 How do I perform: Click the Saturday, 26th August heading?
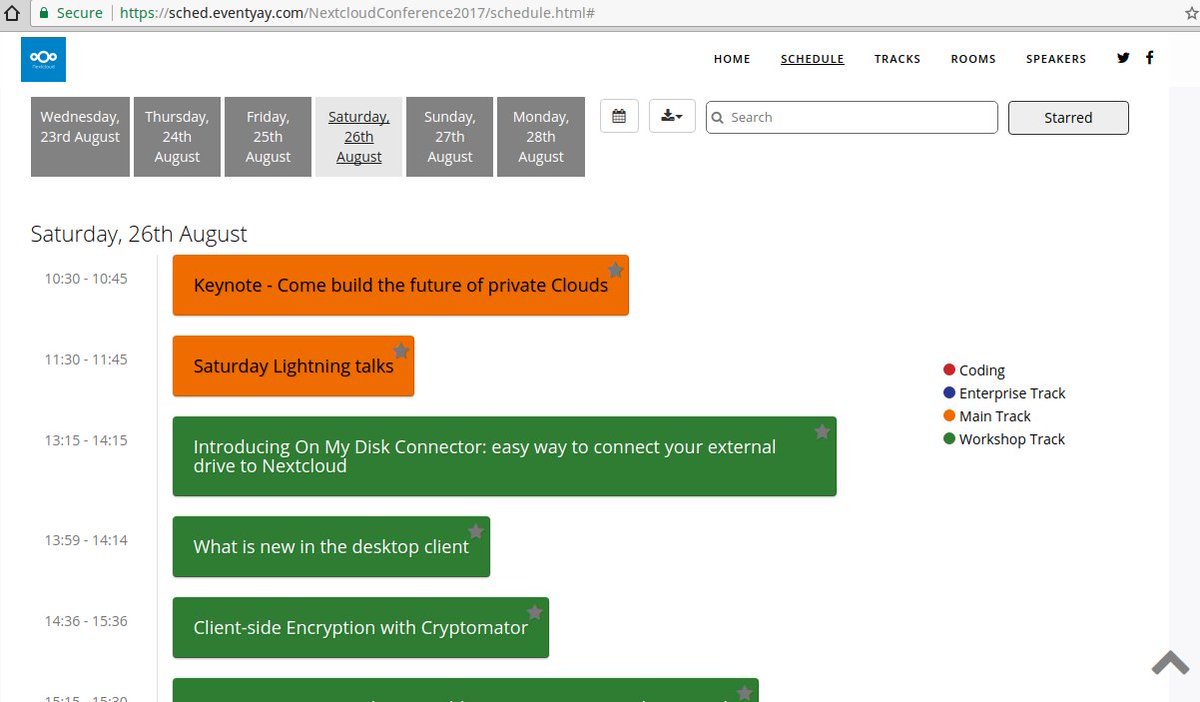tap(139, 234)
